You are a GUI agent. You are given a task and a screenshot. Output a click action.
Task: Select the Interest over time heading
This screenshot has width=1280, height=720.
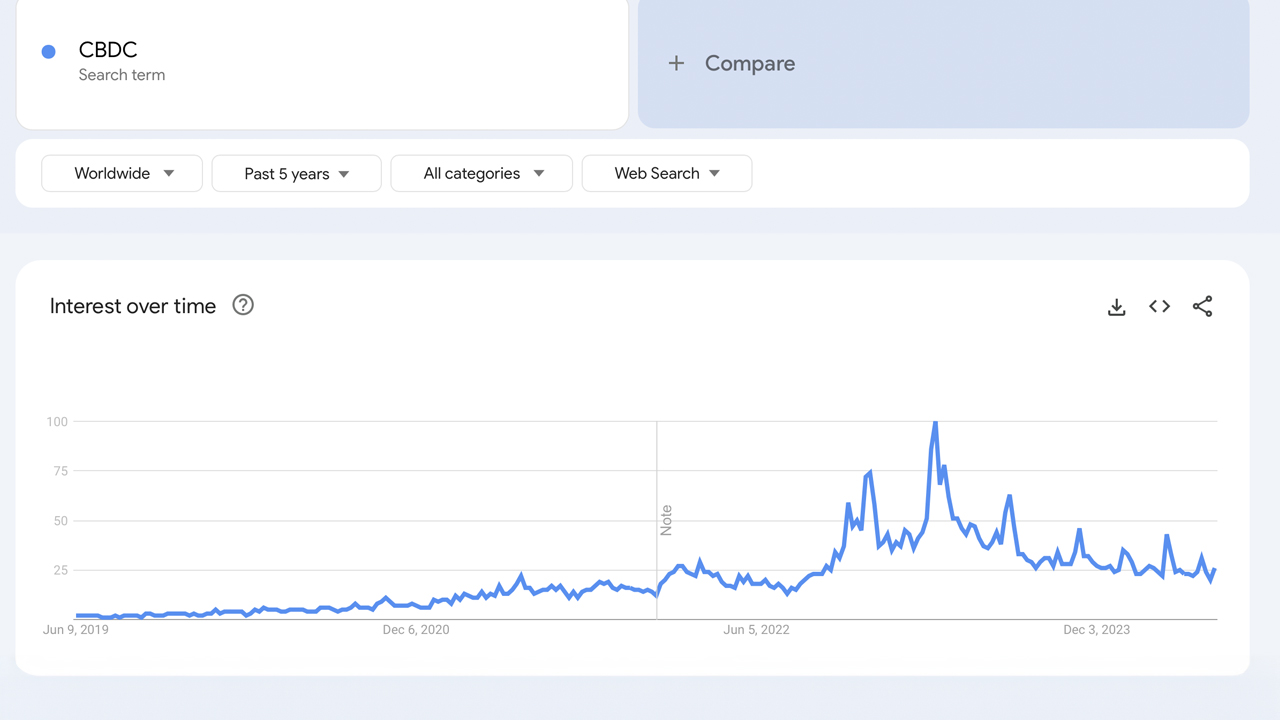click(x=133, y=306)
